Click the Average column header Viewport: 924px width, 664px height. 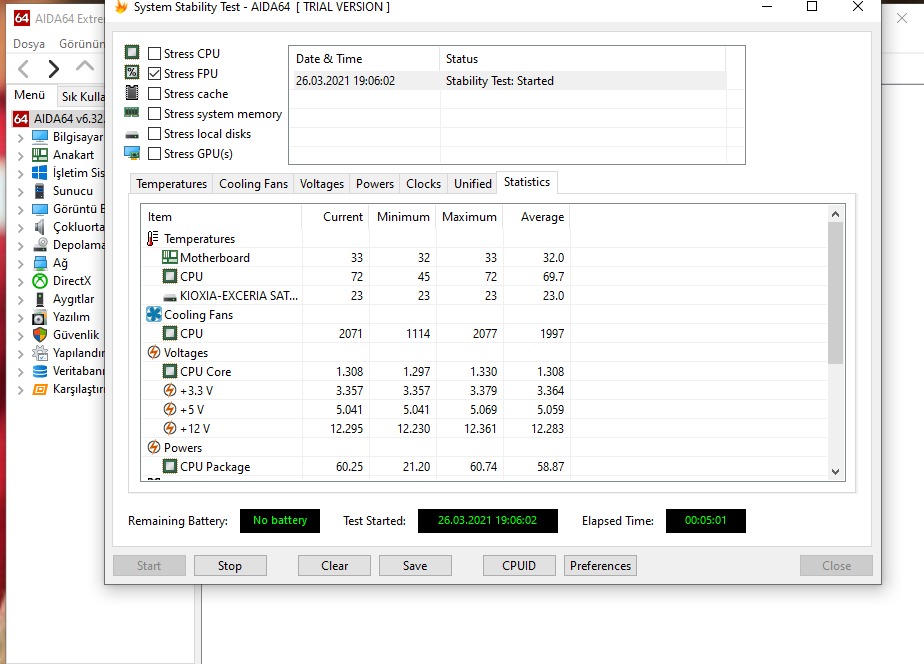[537, 217]
